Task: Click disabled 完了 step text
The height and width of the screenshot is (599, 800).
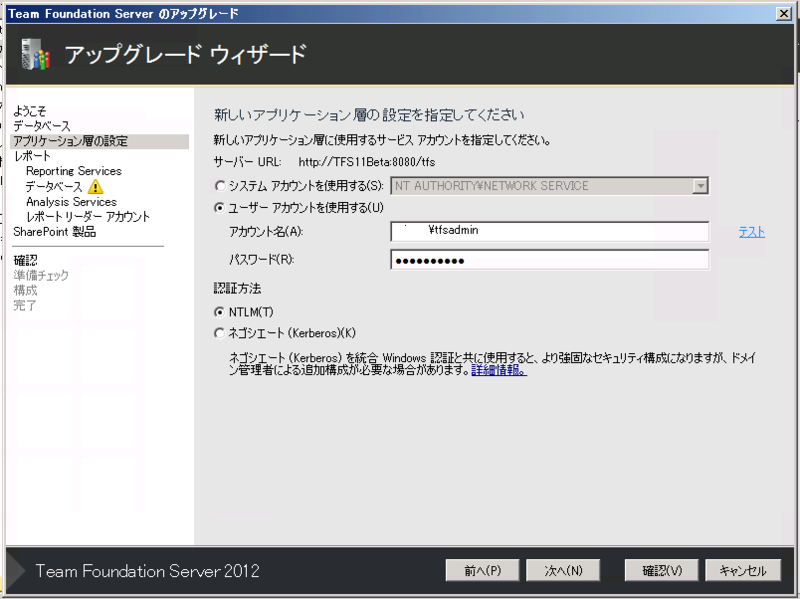Action: pos(24,305)
